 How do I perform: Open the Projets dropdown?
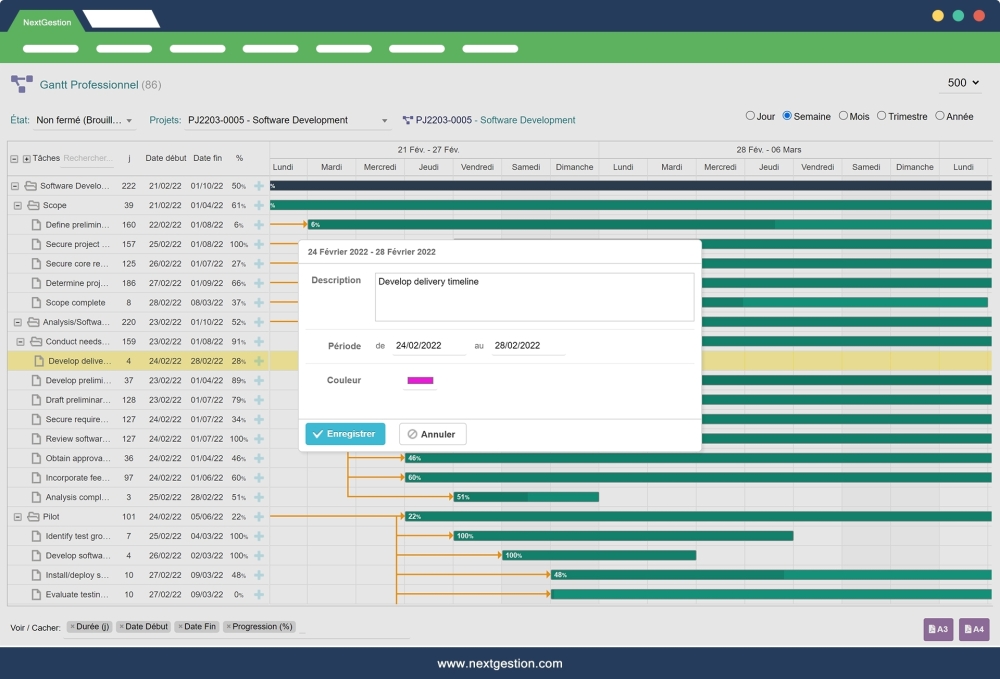click(x=385, y=119)
